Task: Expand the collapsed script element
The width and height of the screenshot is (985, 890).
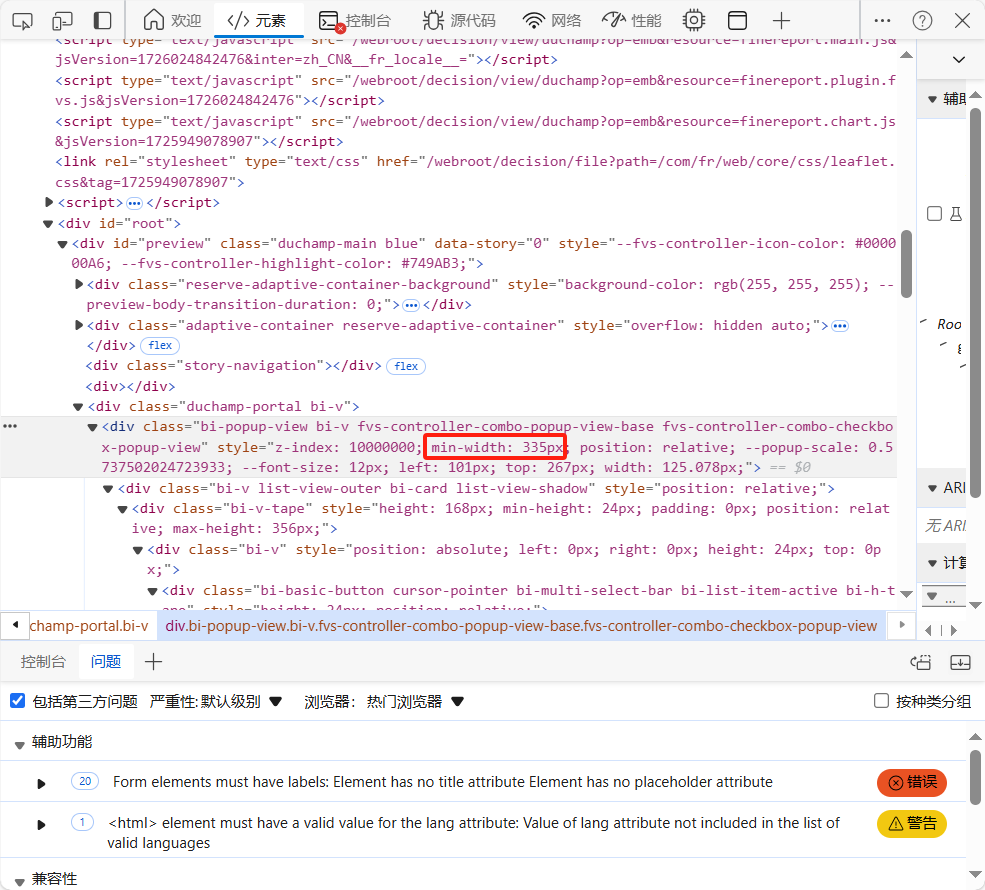Action: [x=49, y=202]
